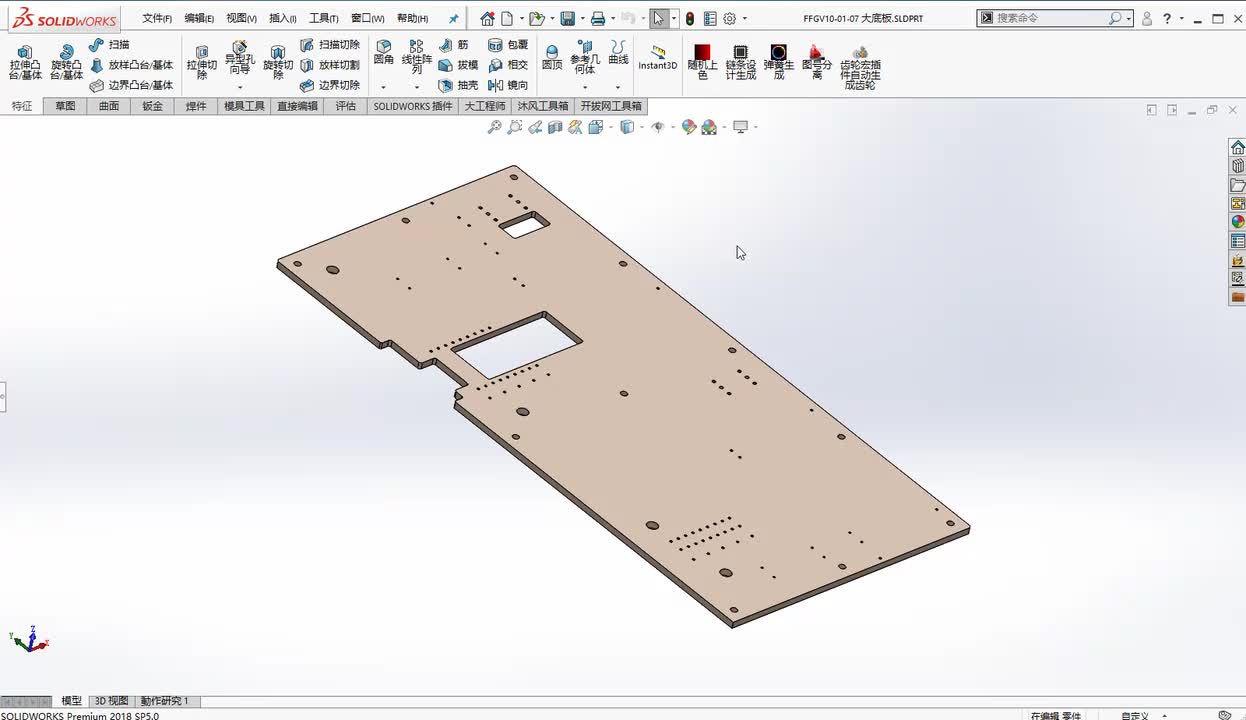
Task: Open the 参考几何体 reference geometry tool
Action: point(585,58)
